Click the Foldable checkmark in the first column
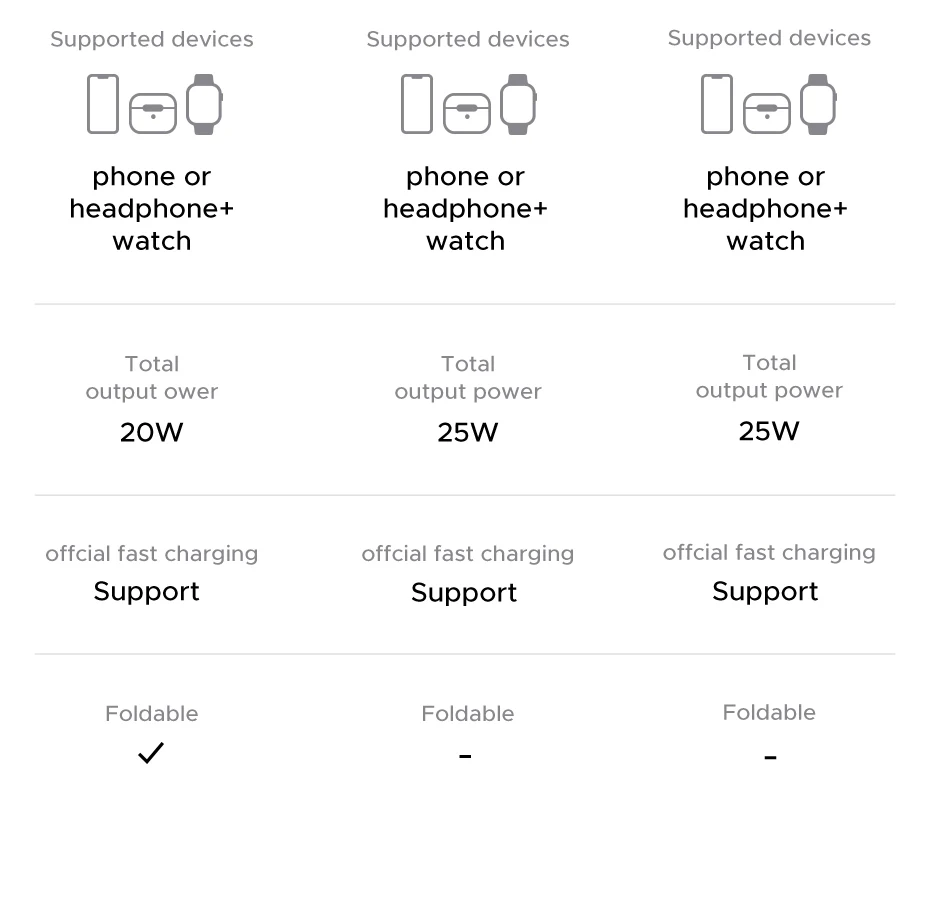This screenshot has height=897, width=930. pyautogui.click(x=151, y=753)
